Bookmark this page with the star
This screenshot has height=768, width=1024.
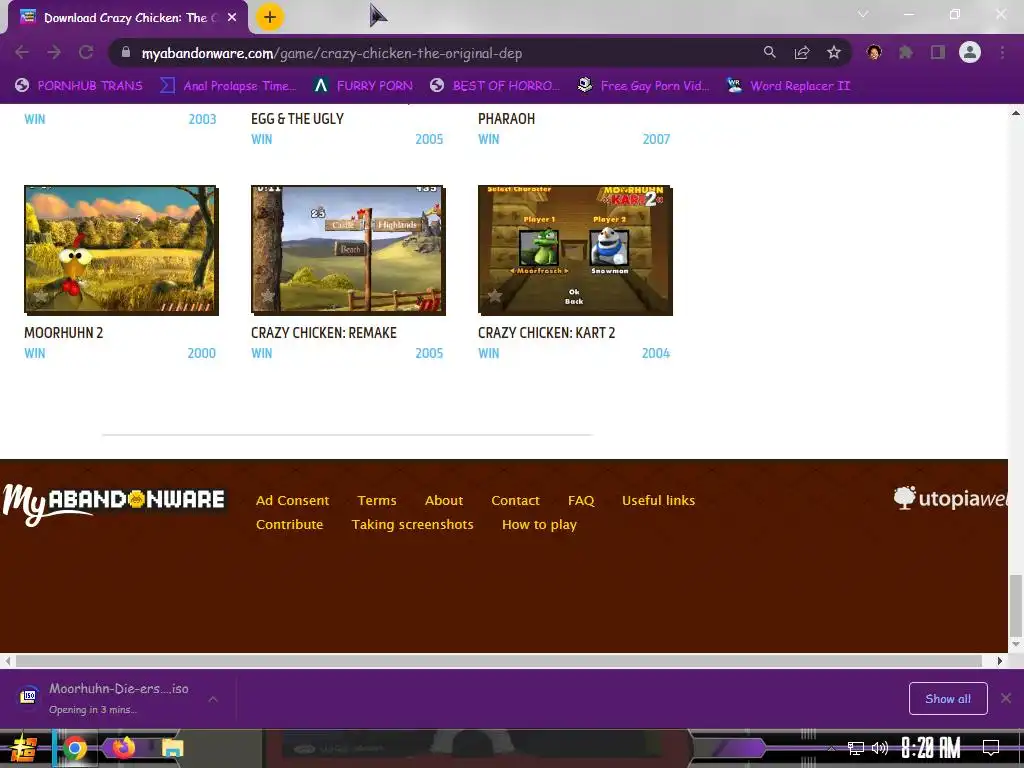(834, 53)
